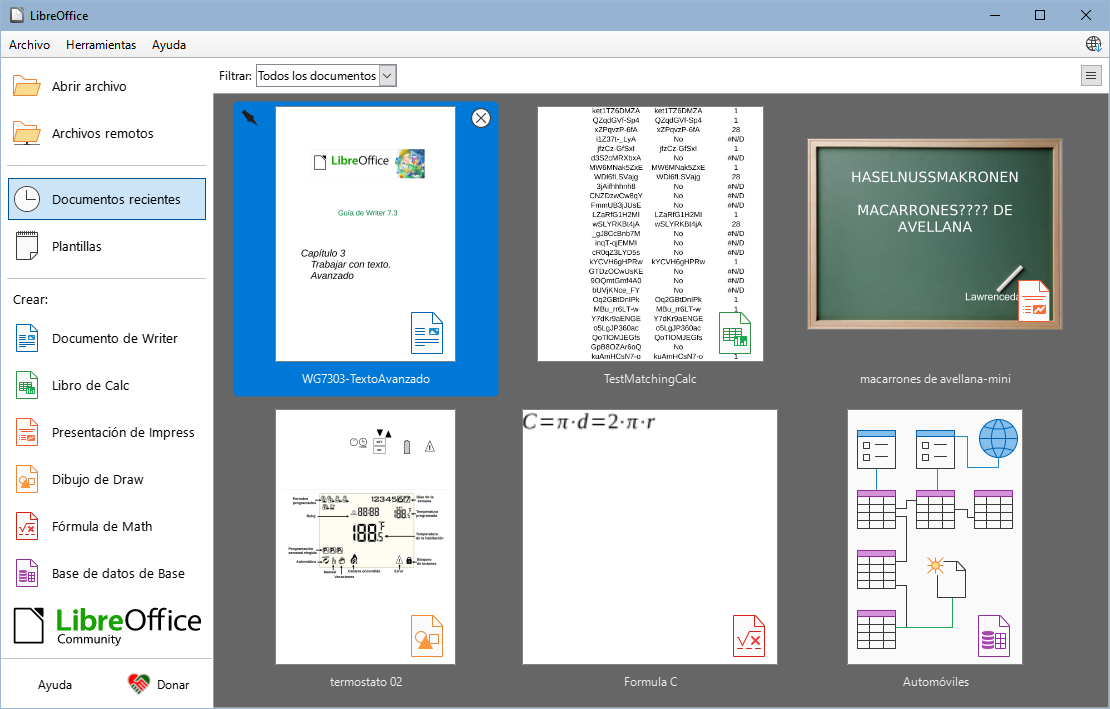The height and width of the screenshot is (709, 1110).
Task: Click the TestMatchingCalc file name
Action: [x=650, y=379]
